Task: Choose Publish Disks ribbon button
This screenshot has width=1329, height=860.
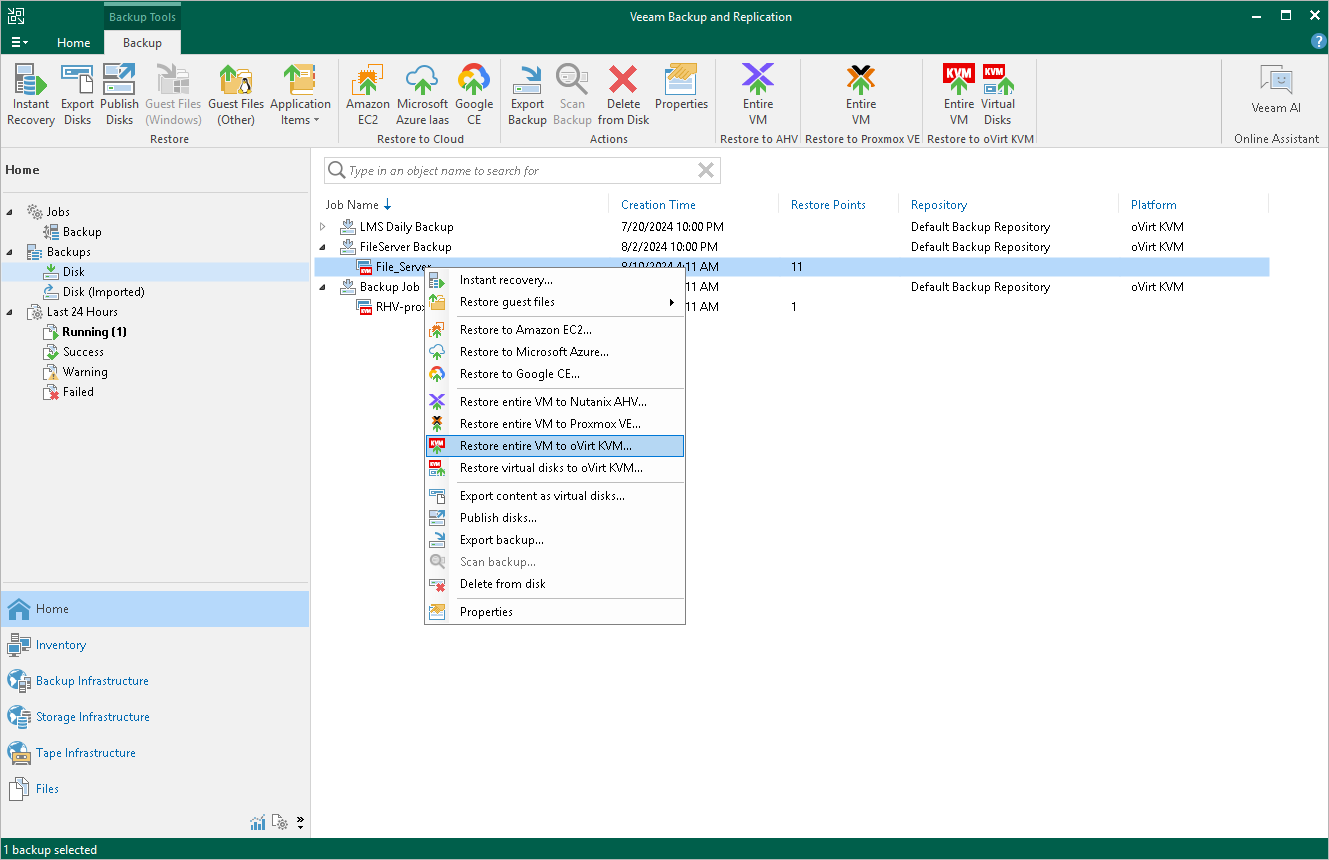Action: [x=119, y=95]
